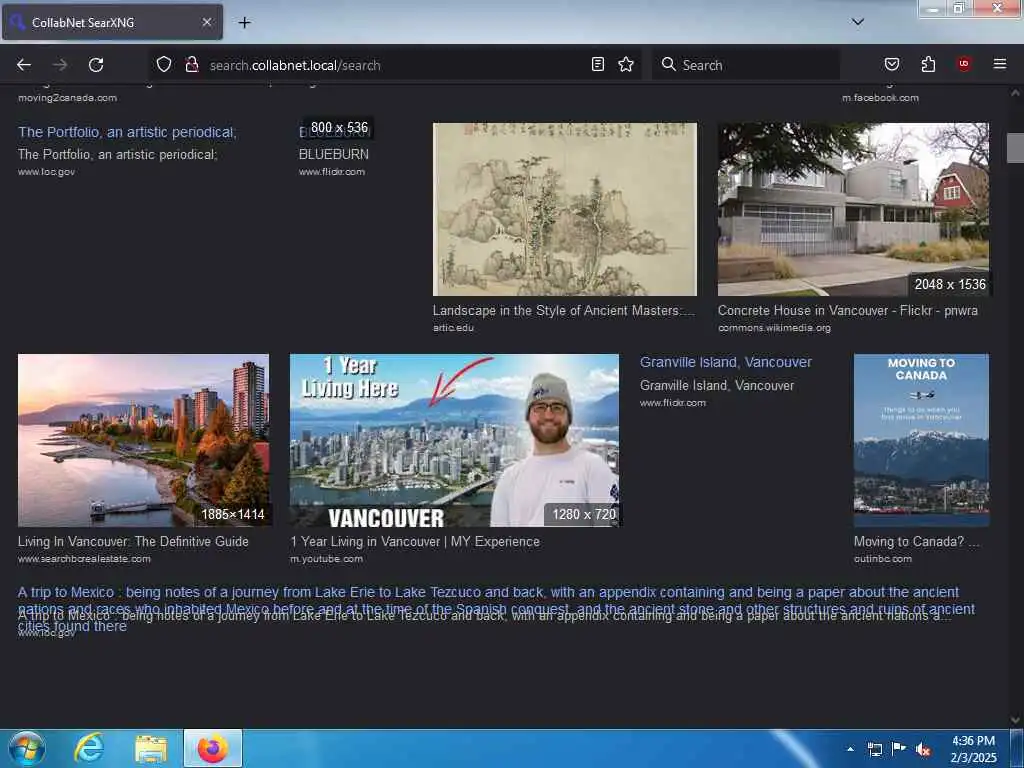This screenshot has width=1024, height=768.
Task: Open Save to Pocket icon
Action: (891, 64)
